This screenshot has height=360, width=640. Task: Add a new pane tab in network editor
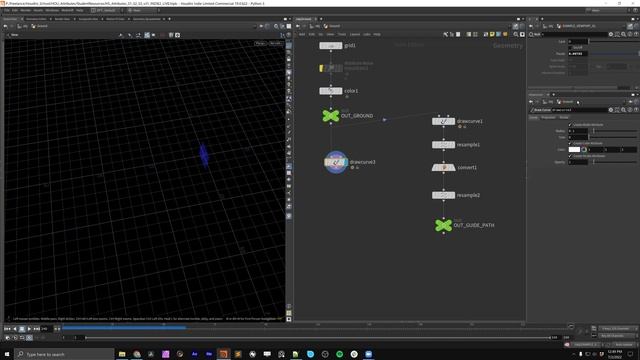coord(321,19)
